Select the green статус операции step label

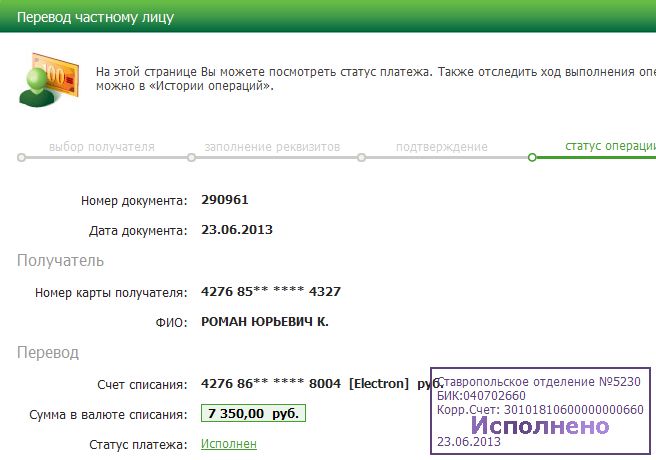[x=609, y=146]
